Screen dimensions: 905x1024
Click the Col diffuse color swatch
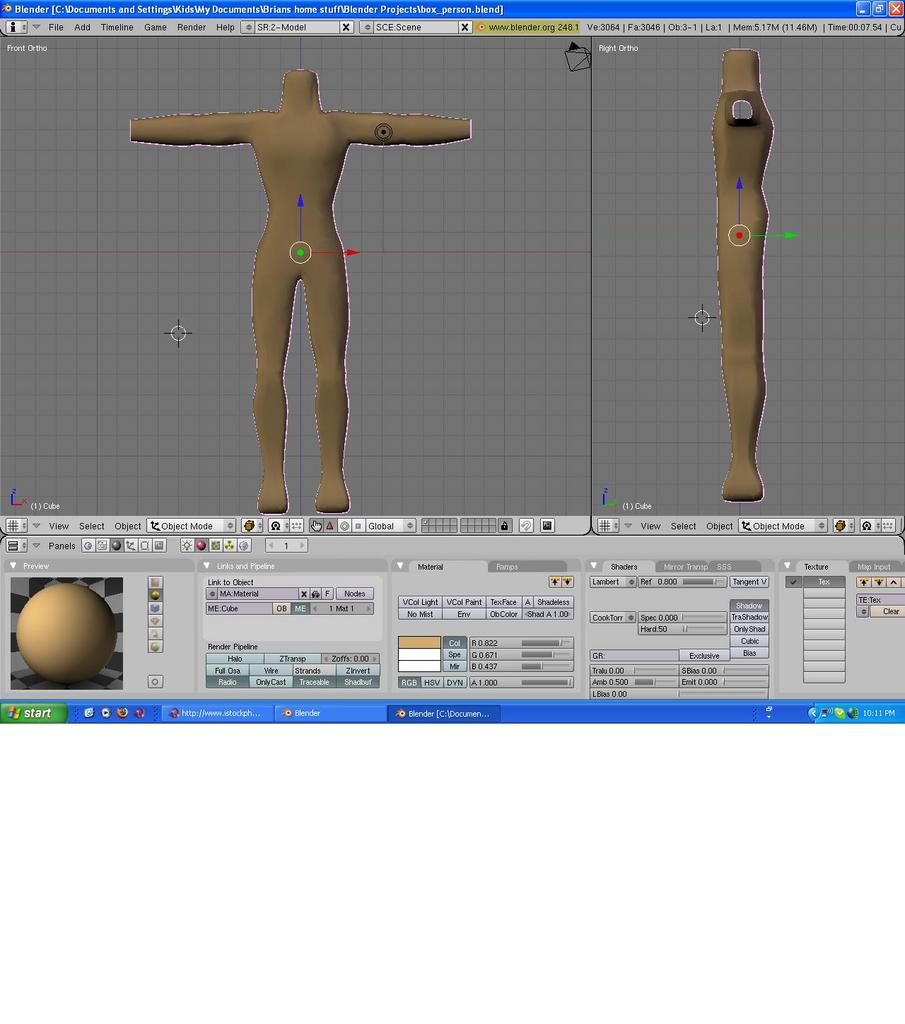[419, 643]
